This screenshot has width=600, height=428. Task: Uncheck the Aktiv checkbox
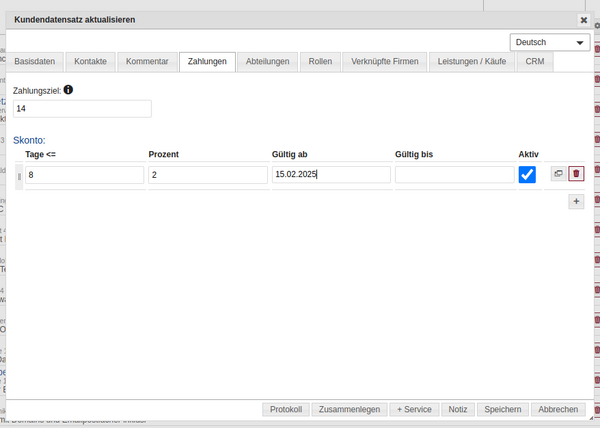[528, 174]
